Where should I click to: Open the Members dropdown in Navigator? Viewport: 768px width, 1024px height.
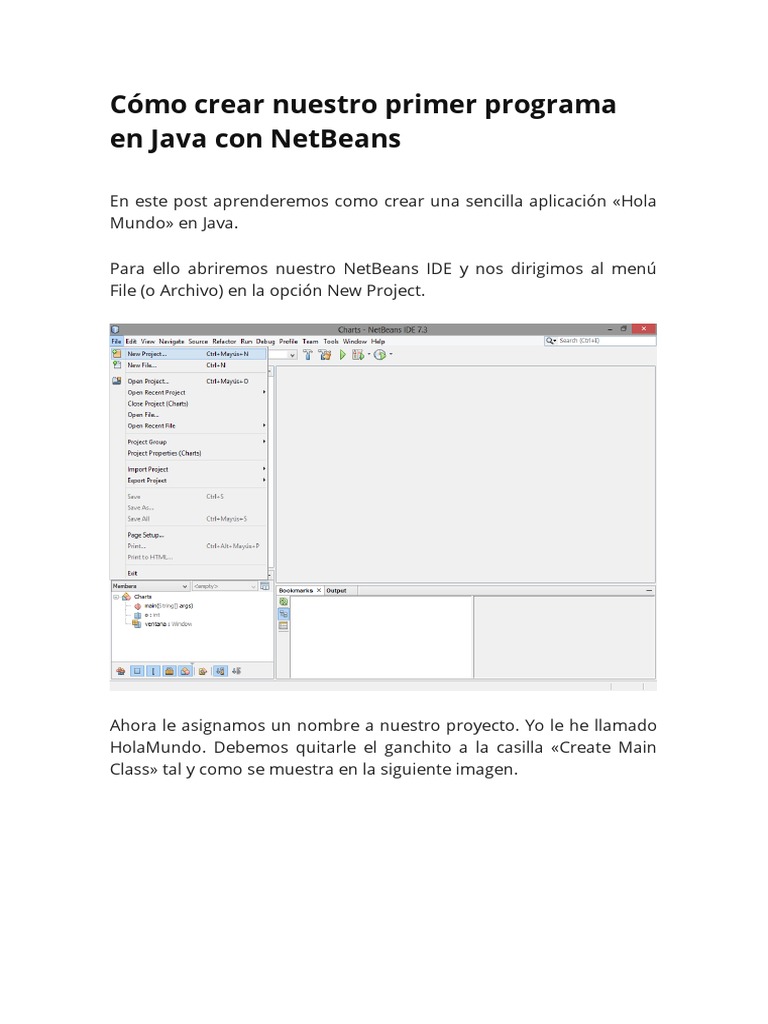click(x=151, y=586)
